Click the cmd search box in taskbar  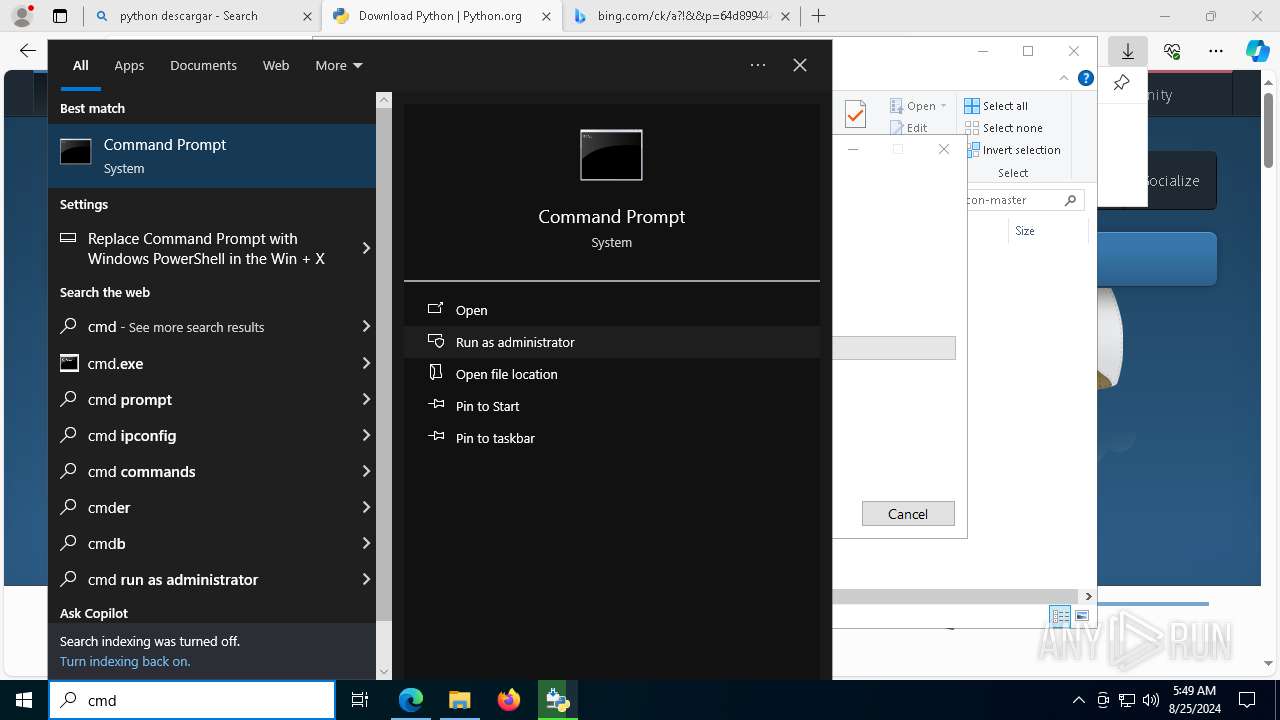[x=192, y=700]
